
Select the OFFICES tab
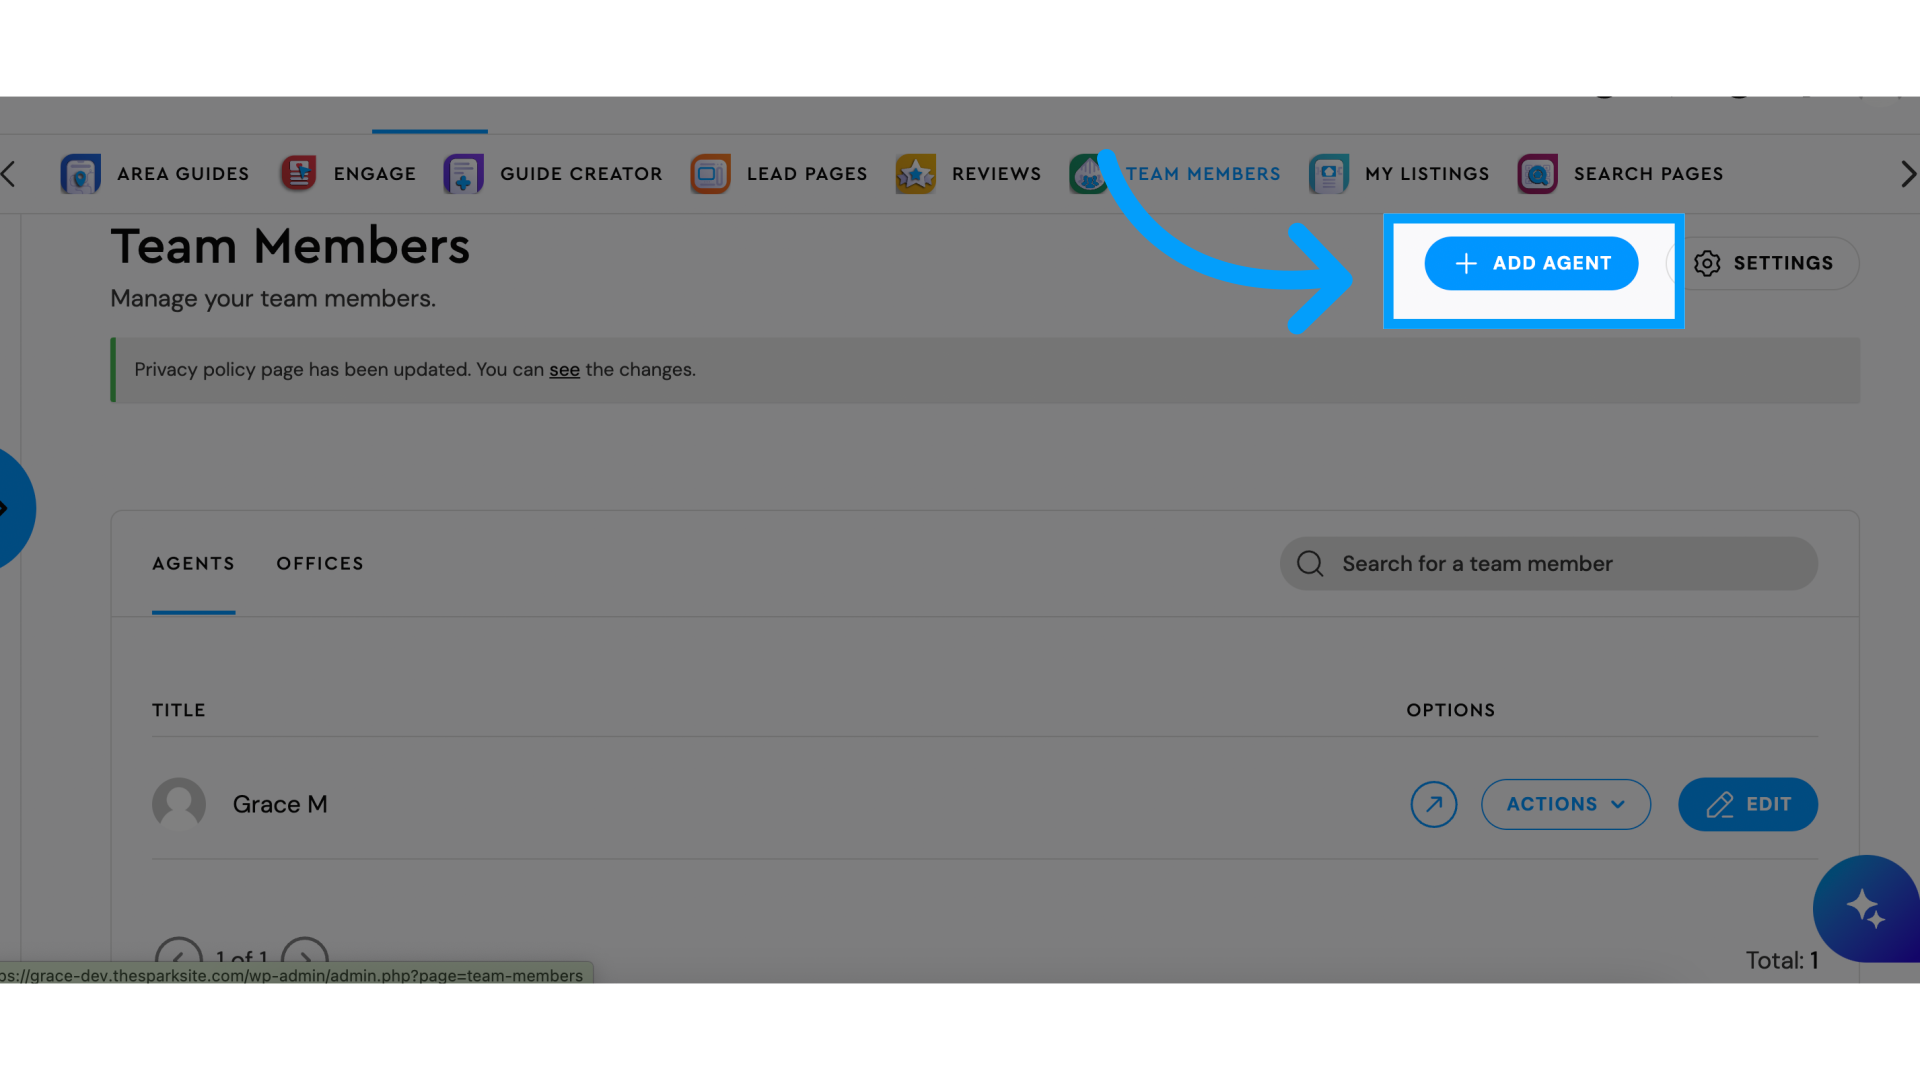pos(320,563)
